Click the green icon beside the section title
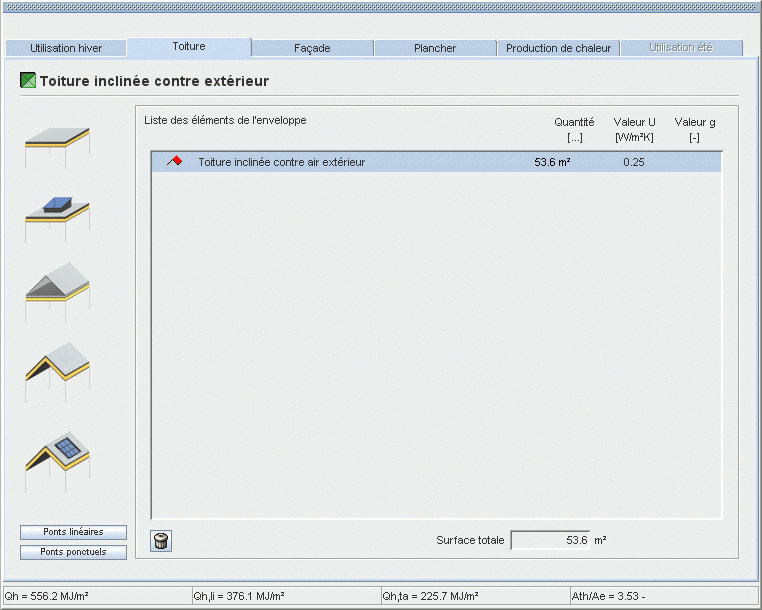Viewport: 762px width, 610px height. click(28, 81)
